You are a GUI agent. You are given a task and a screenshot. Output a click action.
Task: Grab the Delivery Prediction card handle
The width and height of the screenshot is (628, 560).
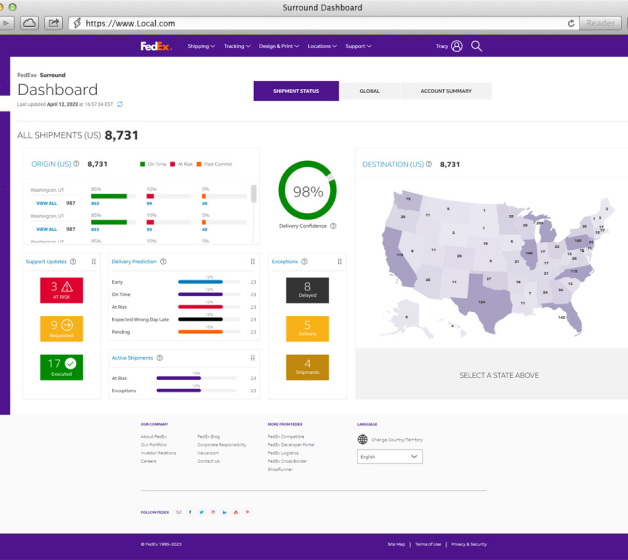tap(253, 262)
